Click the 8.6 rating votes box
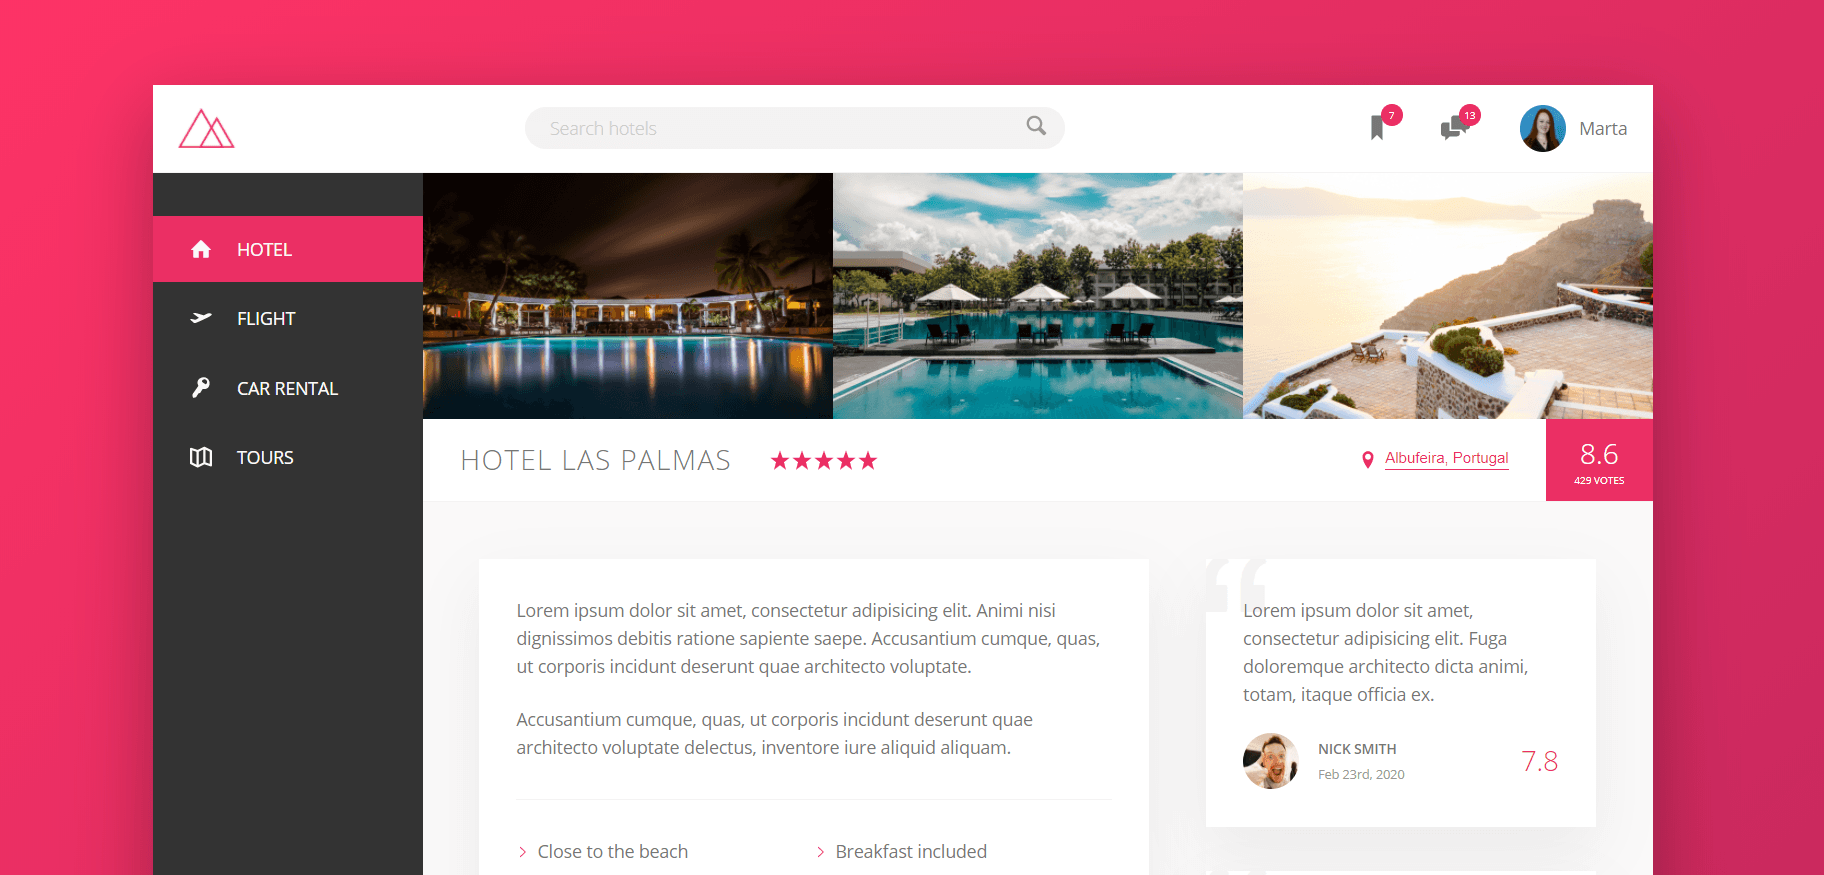 [x=1599, y=460]
